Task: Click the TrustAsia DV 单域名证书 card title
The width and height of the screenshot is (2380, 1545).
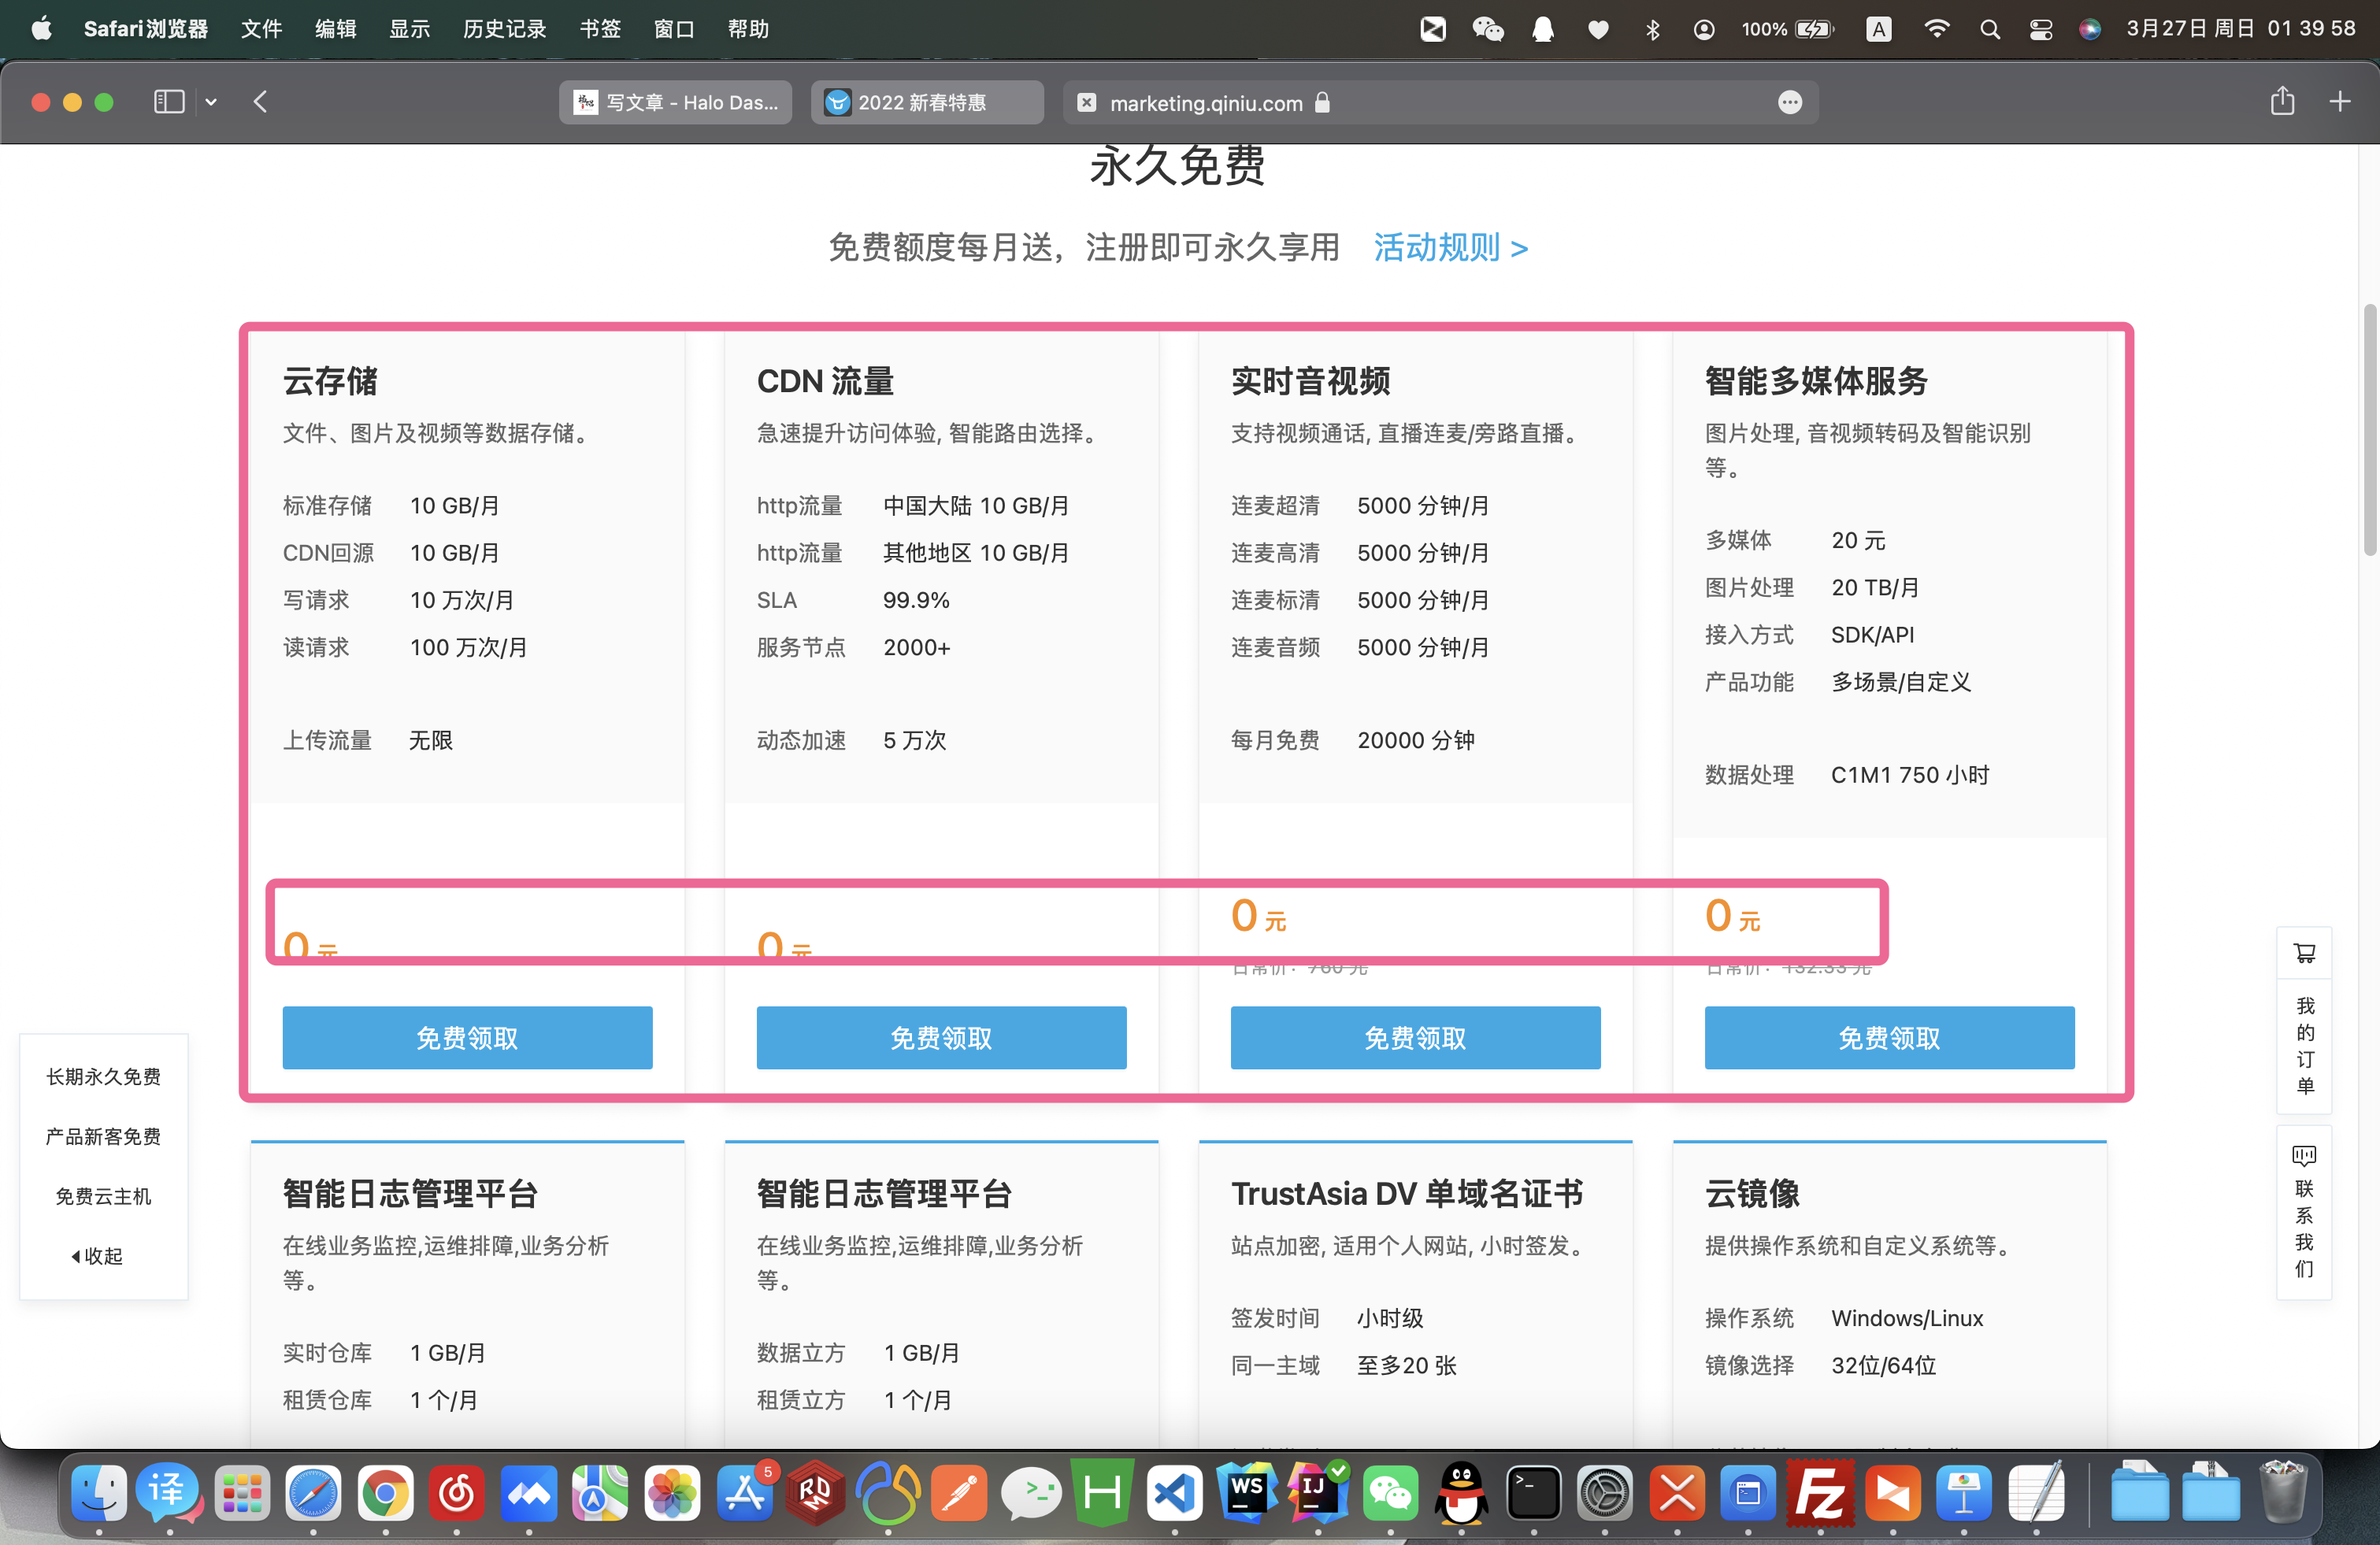Action: 1407,1194
